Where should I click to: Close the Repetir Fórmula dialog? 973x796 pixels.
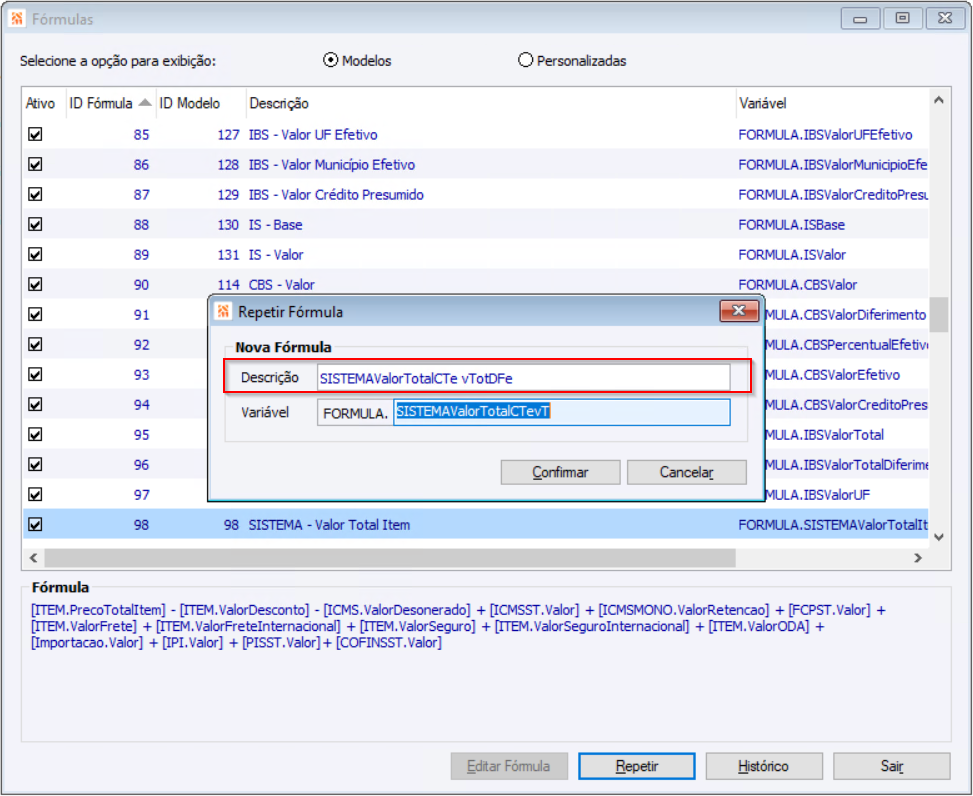point(738,311)
